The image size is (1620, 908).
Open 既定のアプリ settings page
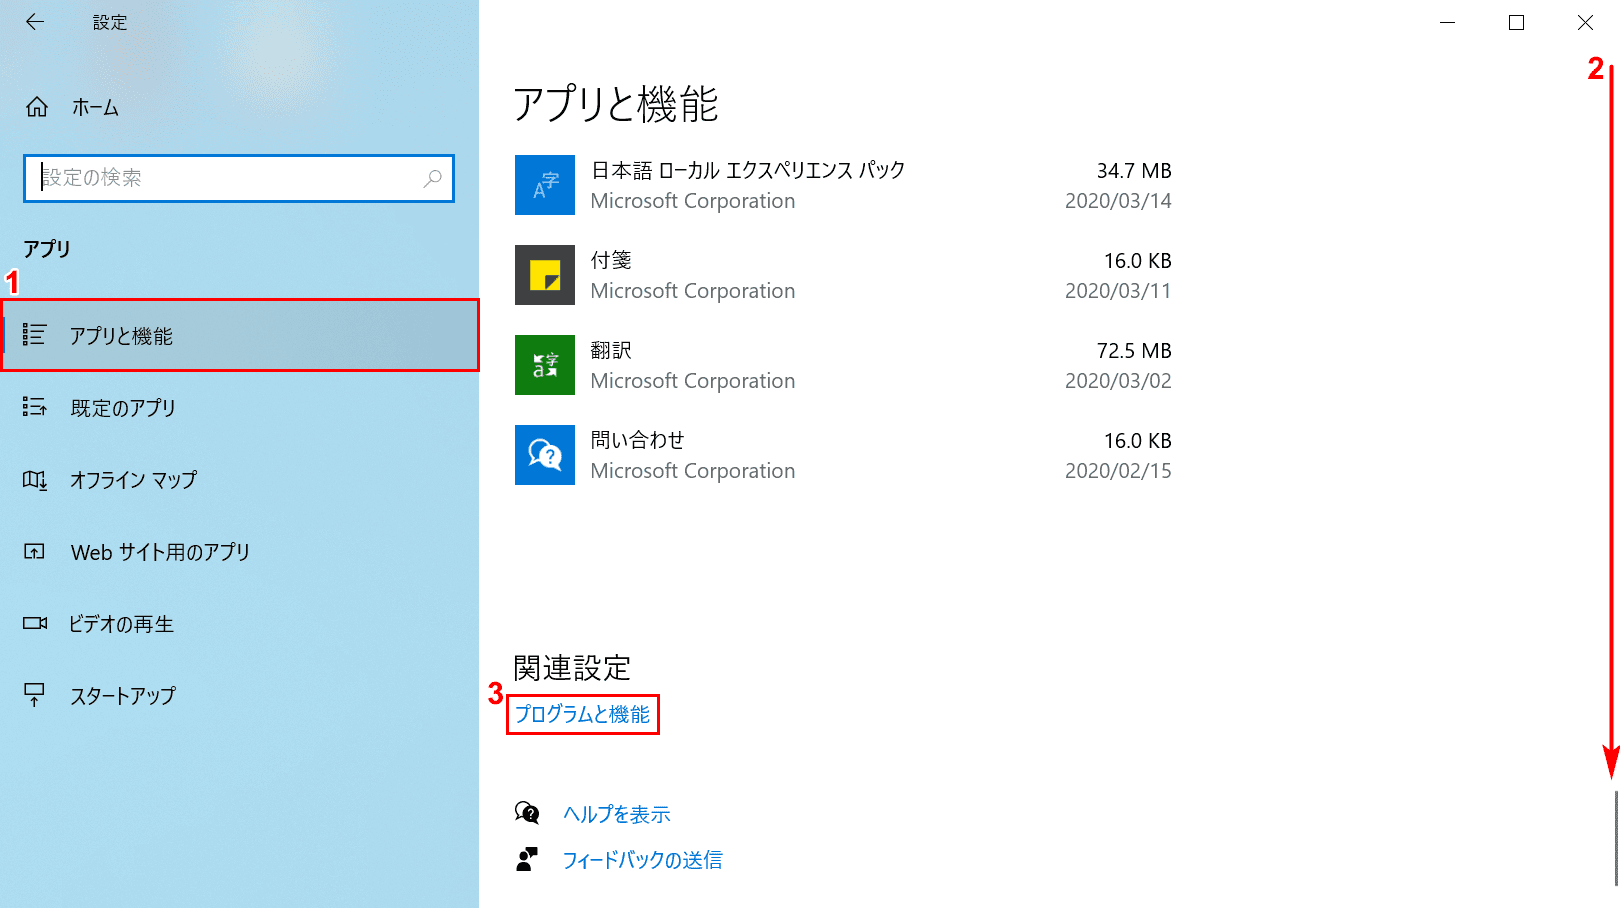[240, 407]
